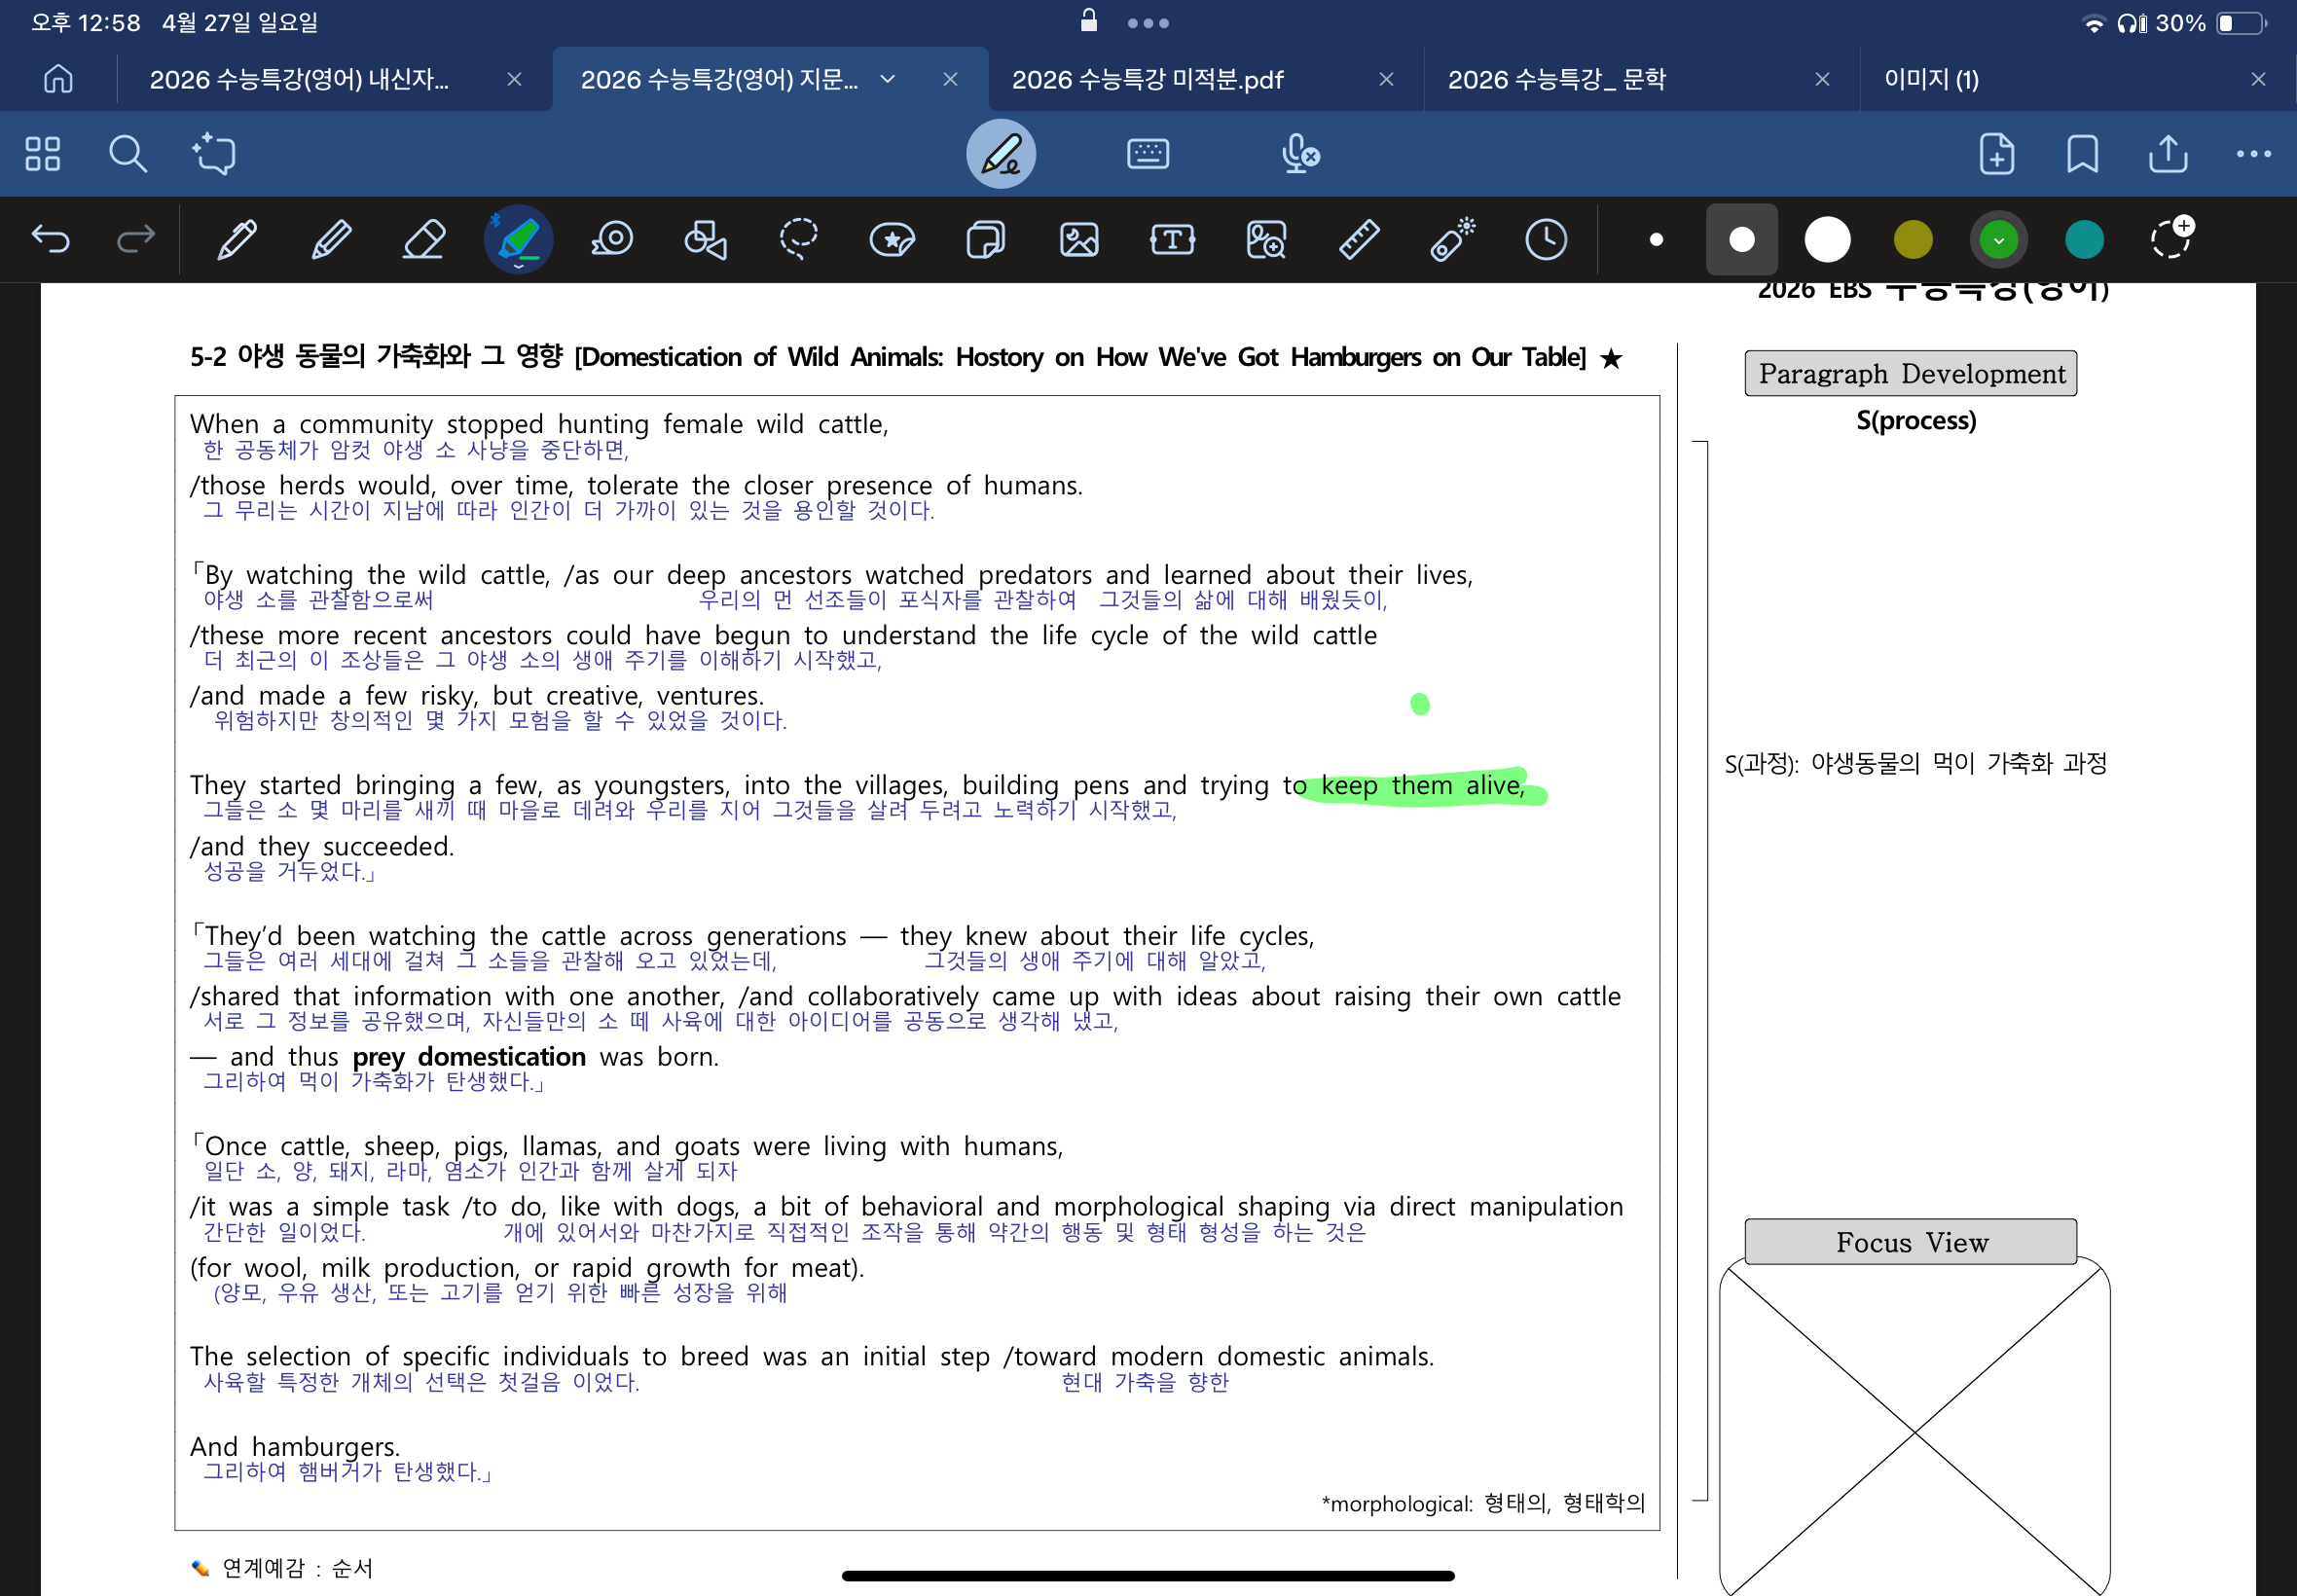This screenshot has height=1596, width=2297.
Task: Switch to keyboard typing mode
Action: (x=1148, y=154)
